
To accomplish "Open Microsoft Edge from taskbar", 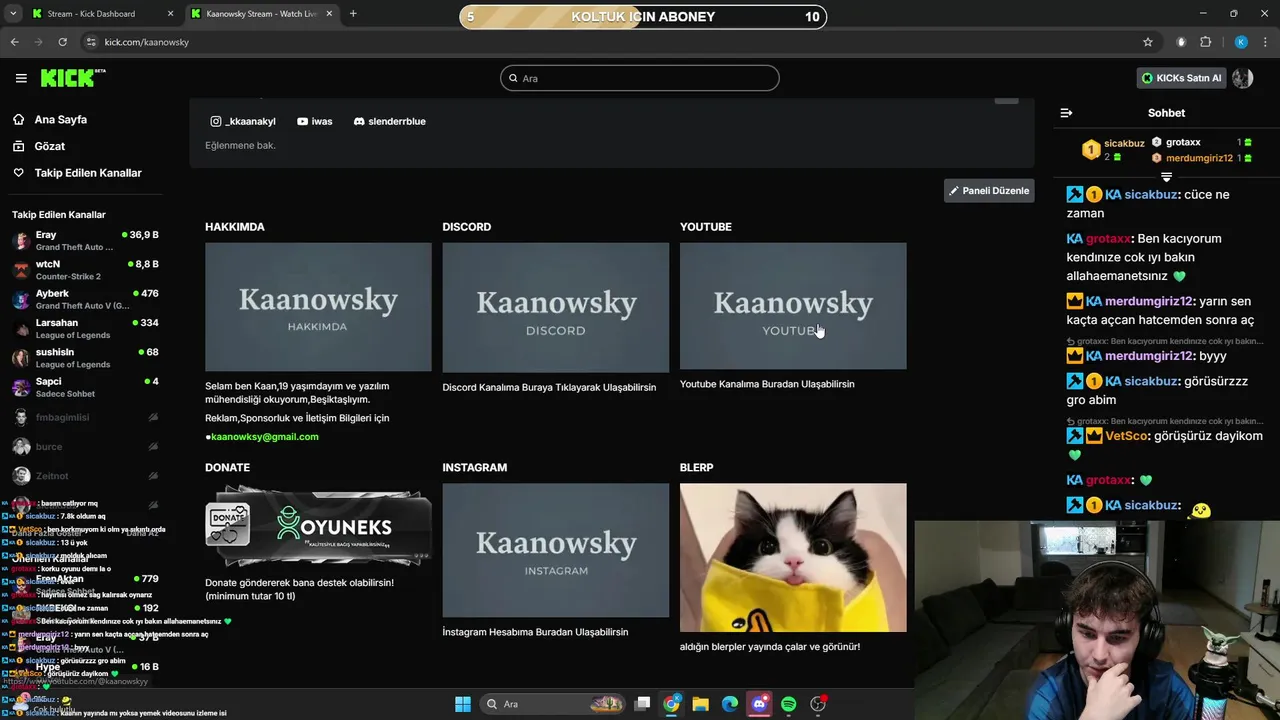I will [730, 704].
